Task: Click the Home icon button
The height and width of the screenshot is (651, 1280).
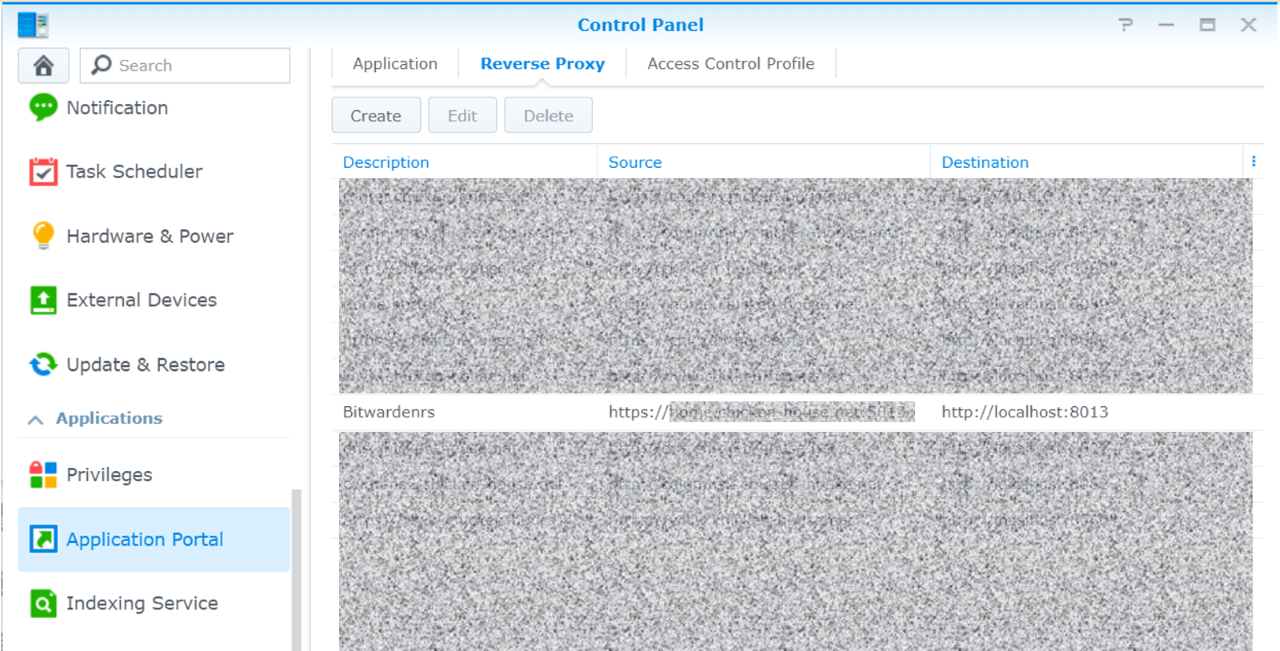Action: click(43, 66)
